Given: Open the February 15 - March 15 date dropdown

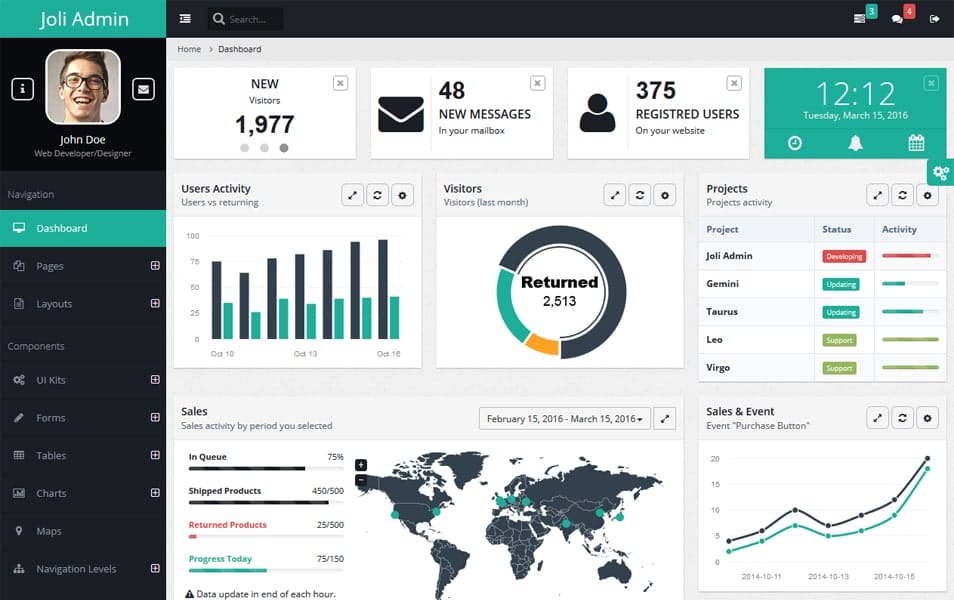Looking at the screenshot, I should (563, 418).
